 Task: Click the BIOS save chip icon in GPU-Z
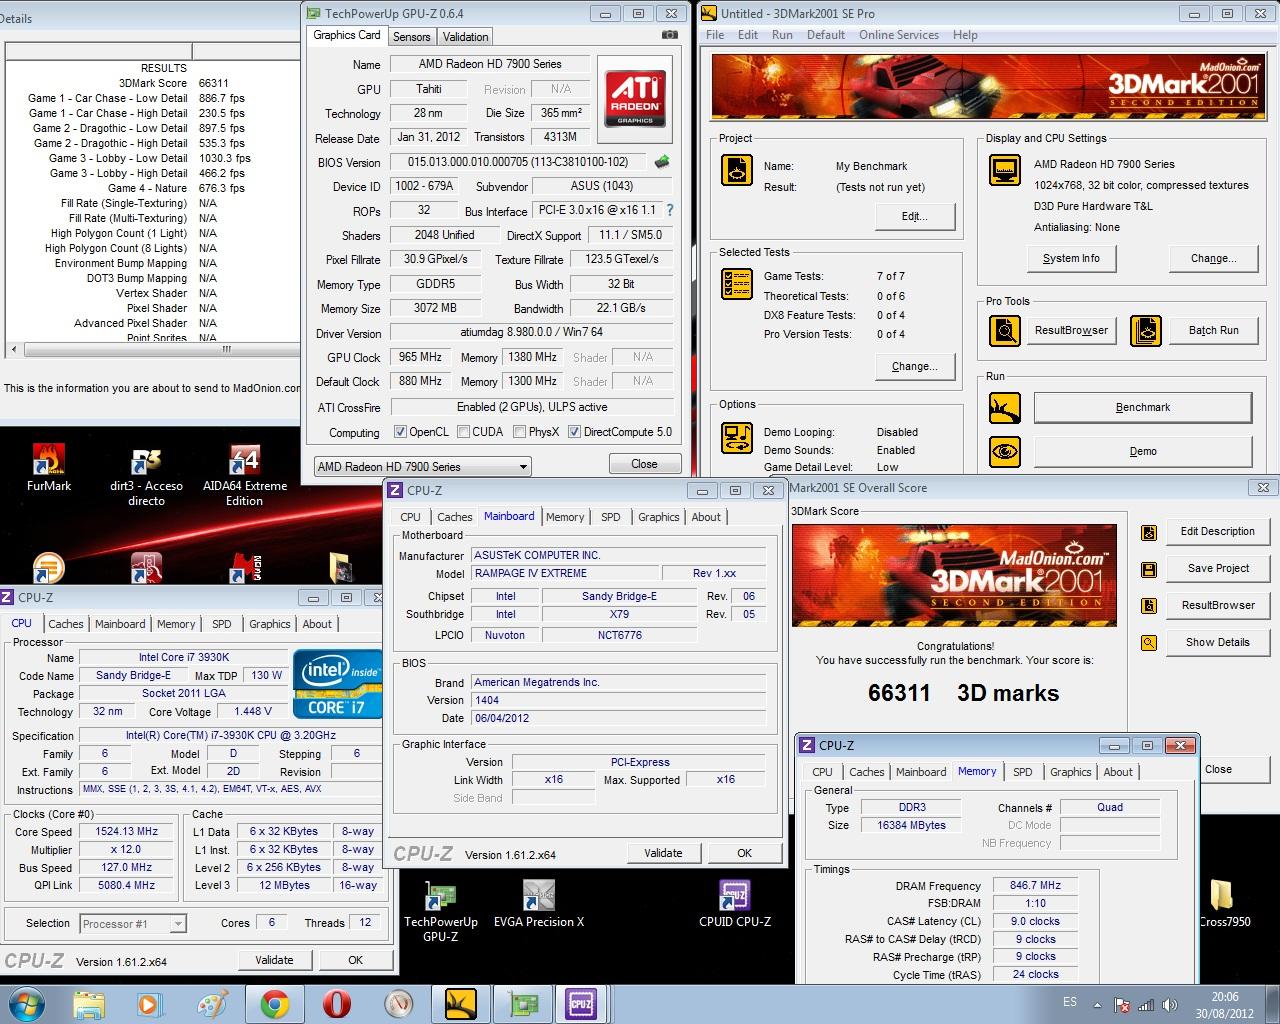pyautogui.click(x=662, y=162)
